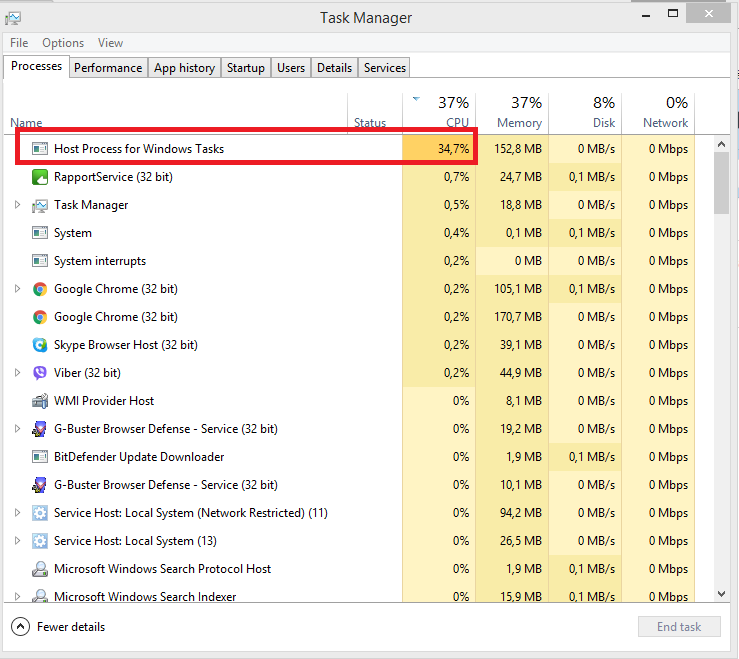This screenshot has width=739, height=659.
Task: Click the BitDefender Update Downloader icon
Action: pyautogui.click(x=40, y=457)
